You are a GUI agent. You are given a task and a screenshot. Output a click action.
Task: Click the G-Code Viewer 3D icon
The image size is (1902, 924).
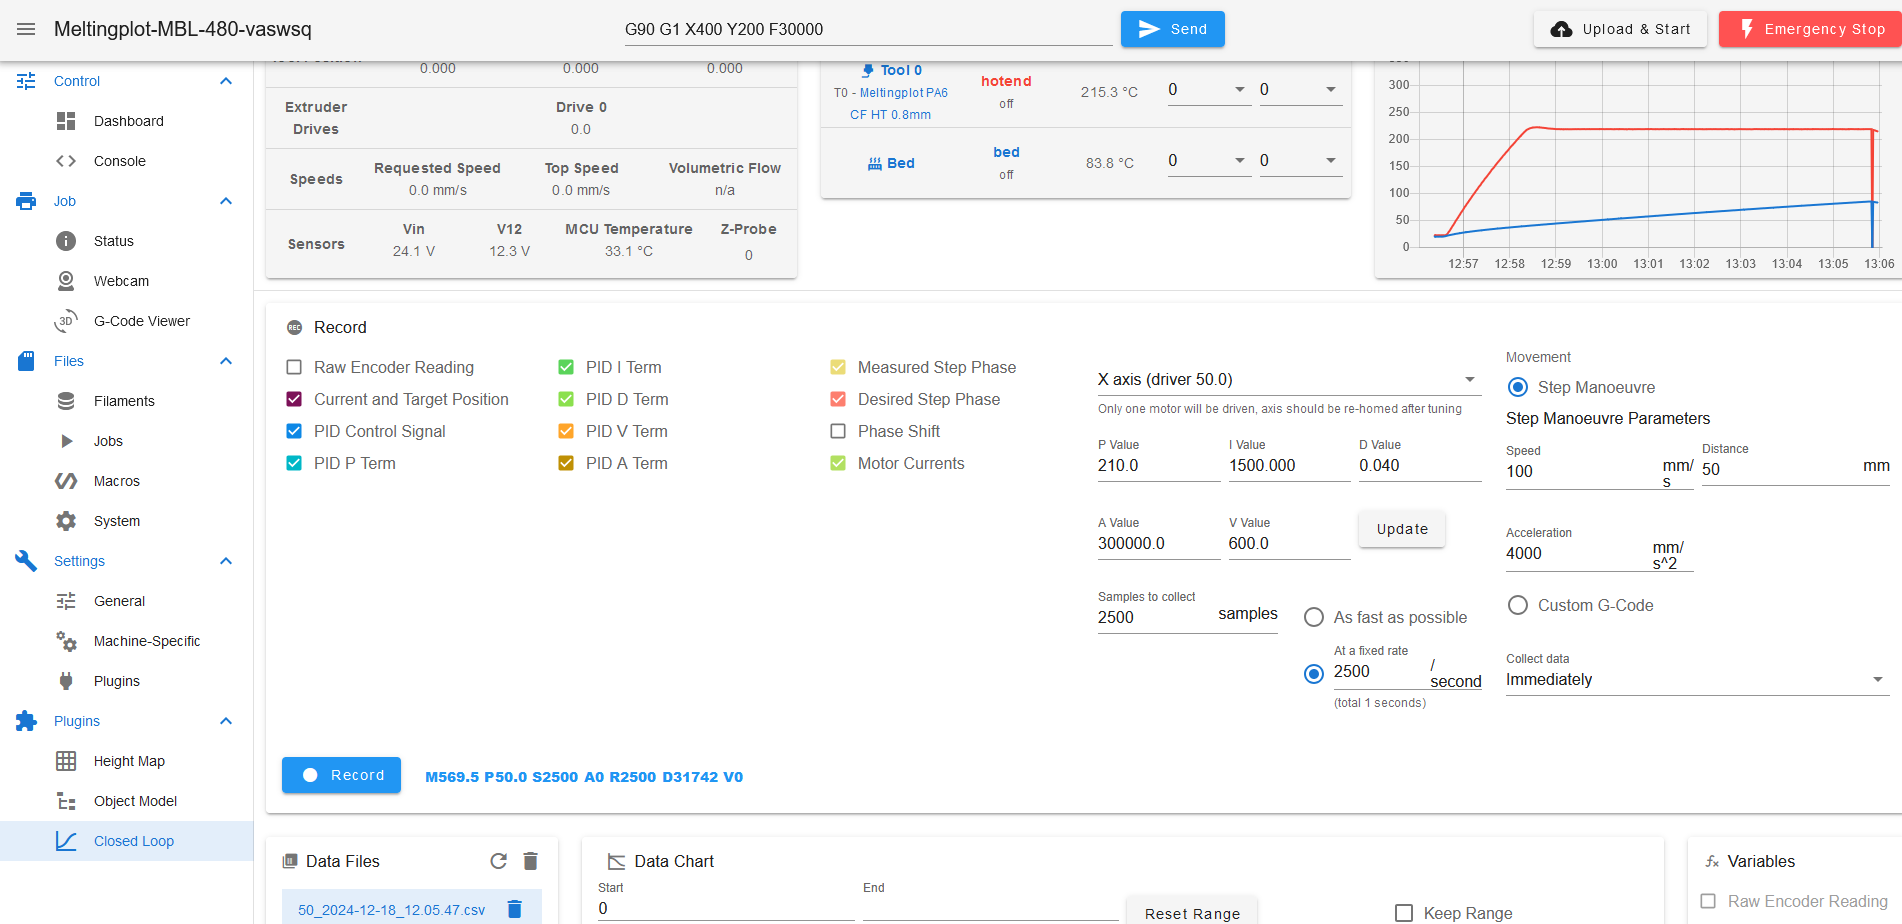66,321
